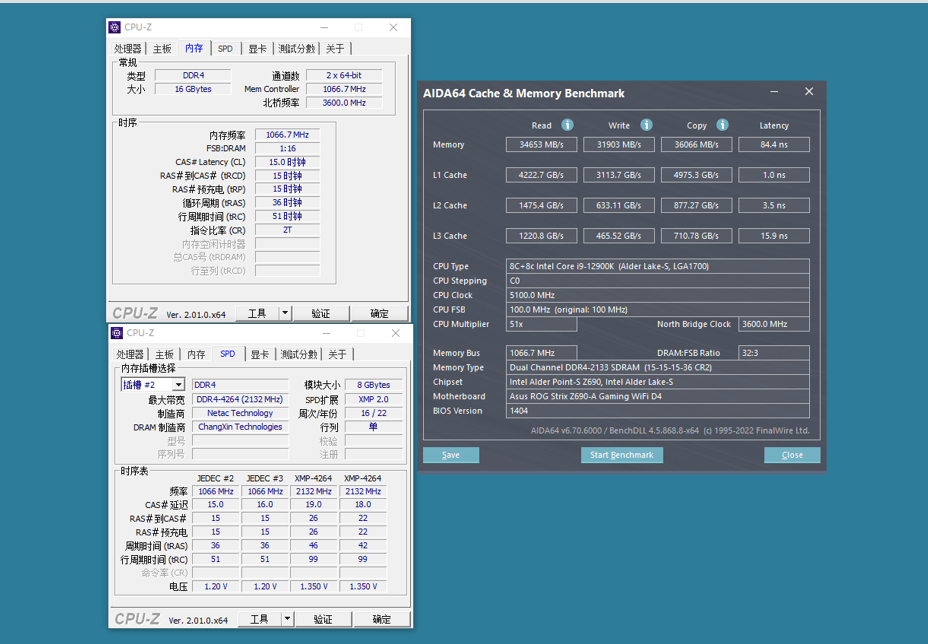Click the info icon beside the Write column

point(646,125)
